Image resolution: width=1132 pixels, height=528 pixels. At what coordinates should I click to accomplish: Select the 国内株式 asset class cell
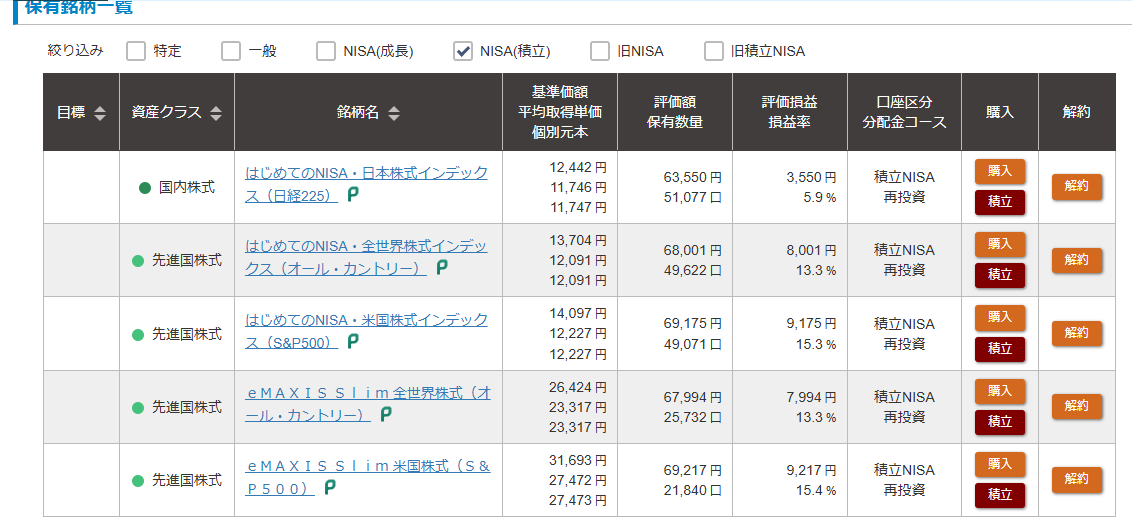coord(178,188)
